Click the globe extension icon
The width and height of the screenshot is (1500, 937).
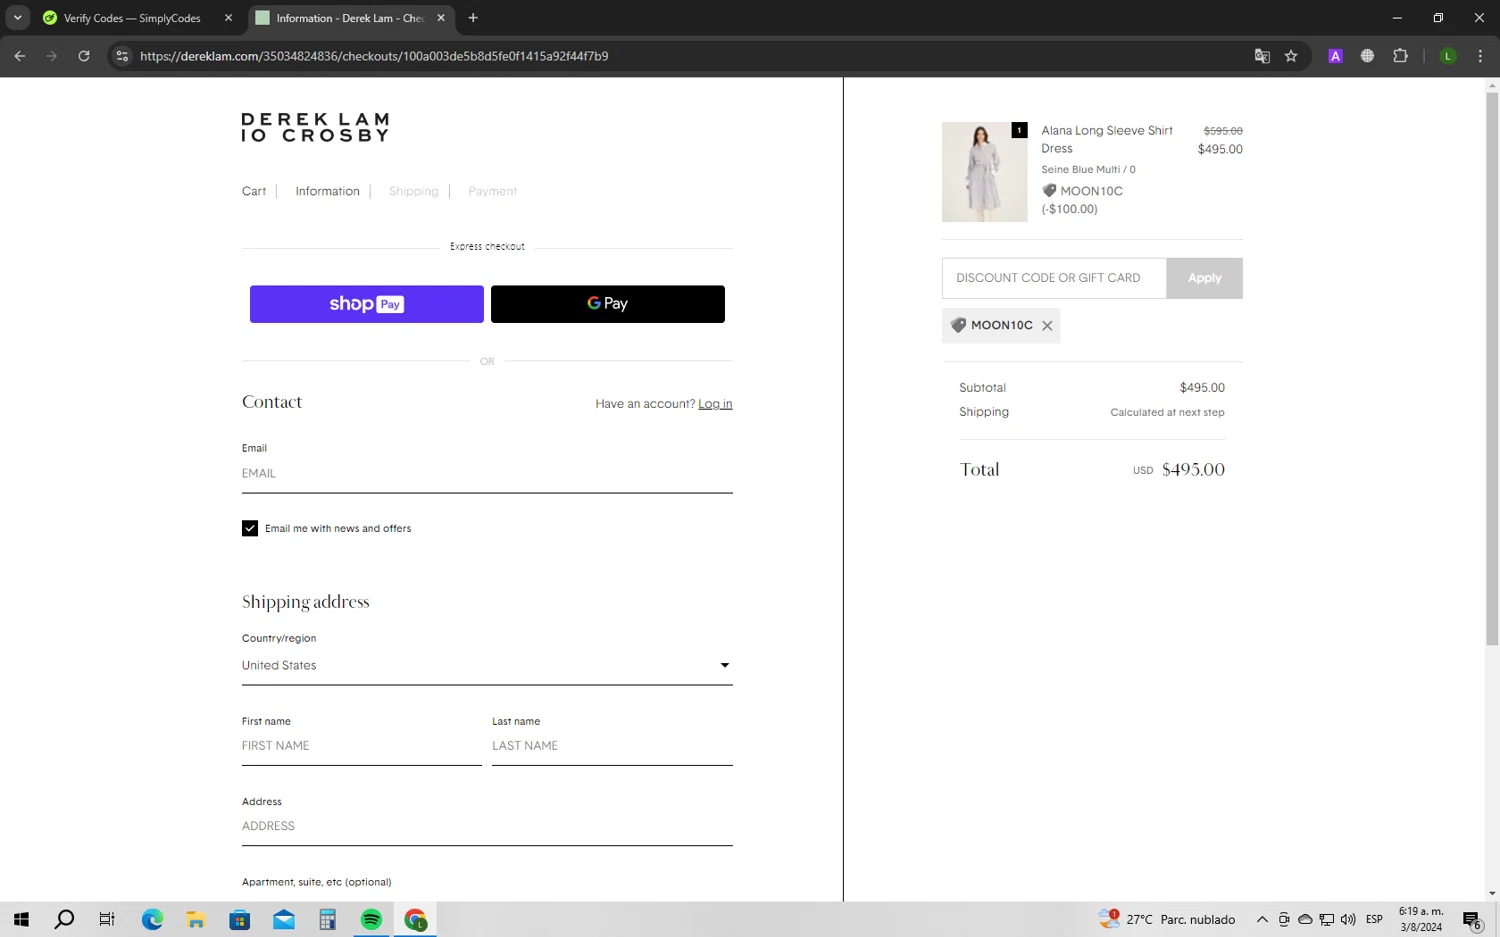tap(1367, 56)
